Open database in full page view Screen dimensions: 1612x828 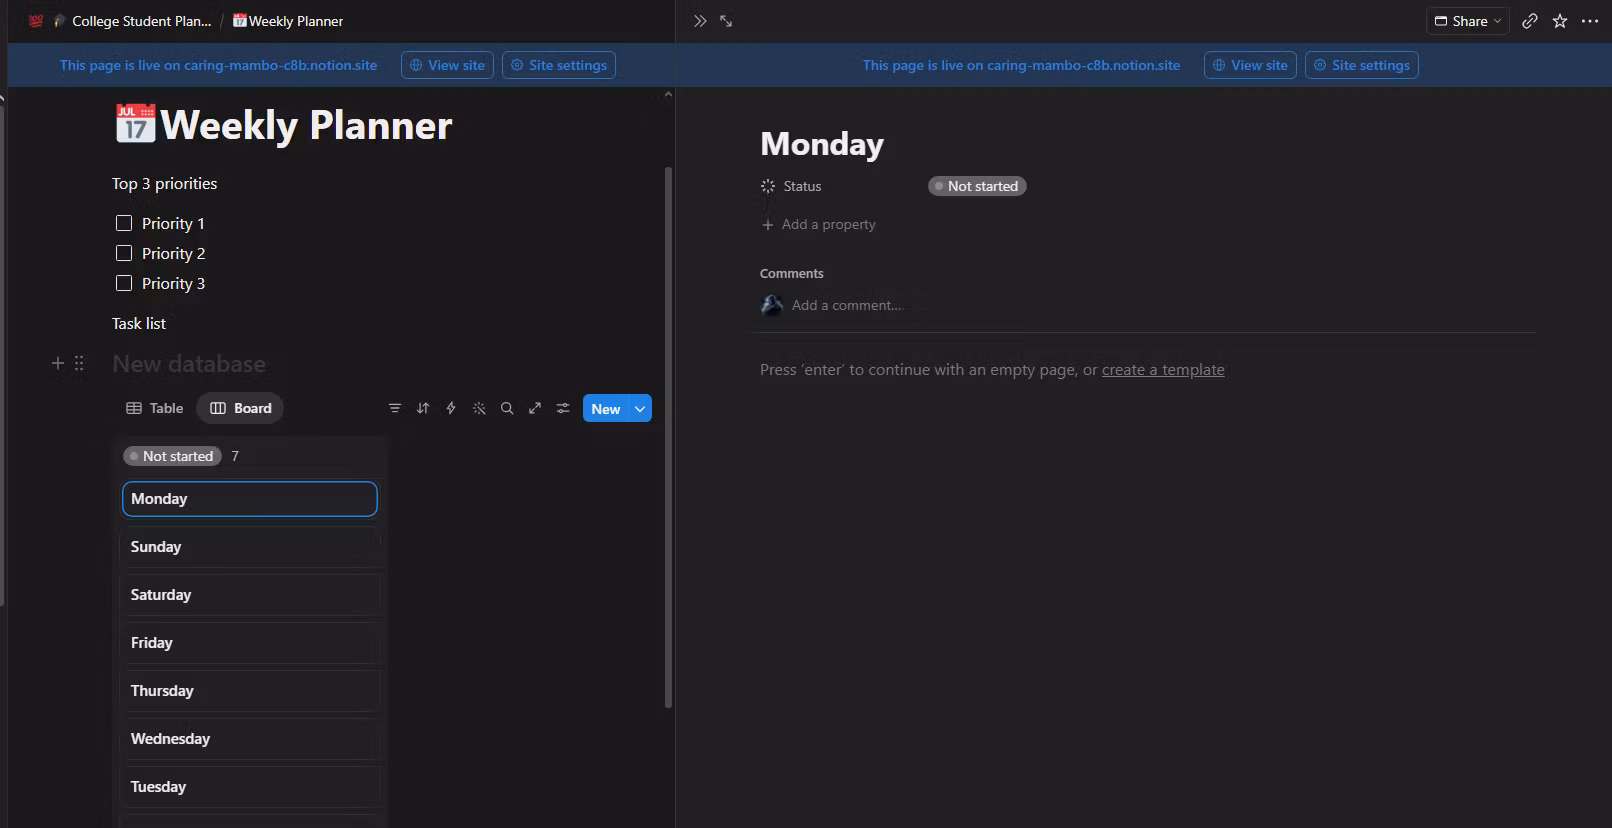pyautogui.click(x=535, y=408)
